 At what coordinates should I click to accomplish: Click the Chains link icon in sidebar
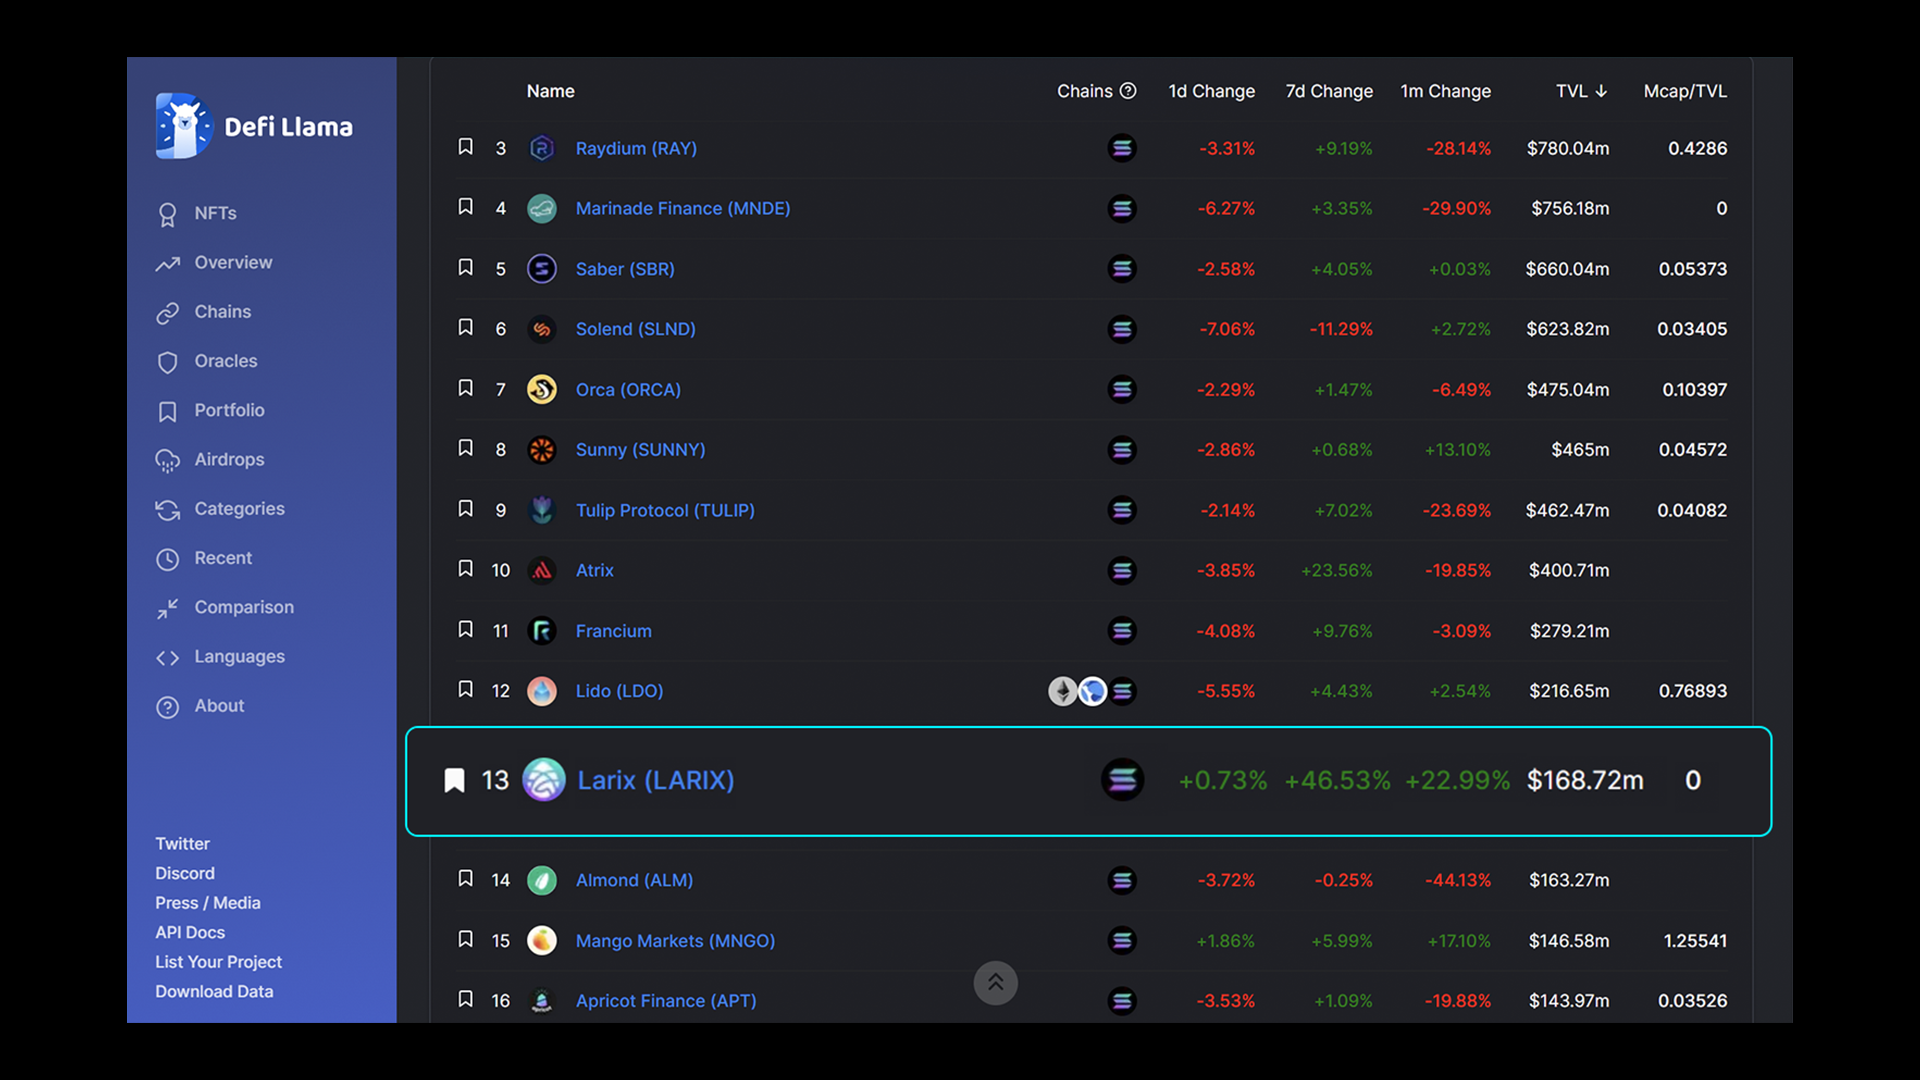(167, 313)
